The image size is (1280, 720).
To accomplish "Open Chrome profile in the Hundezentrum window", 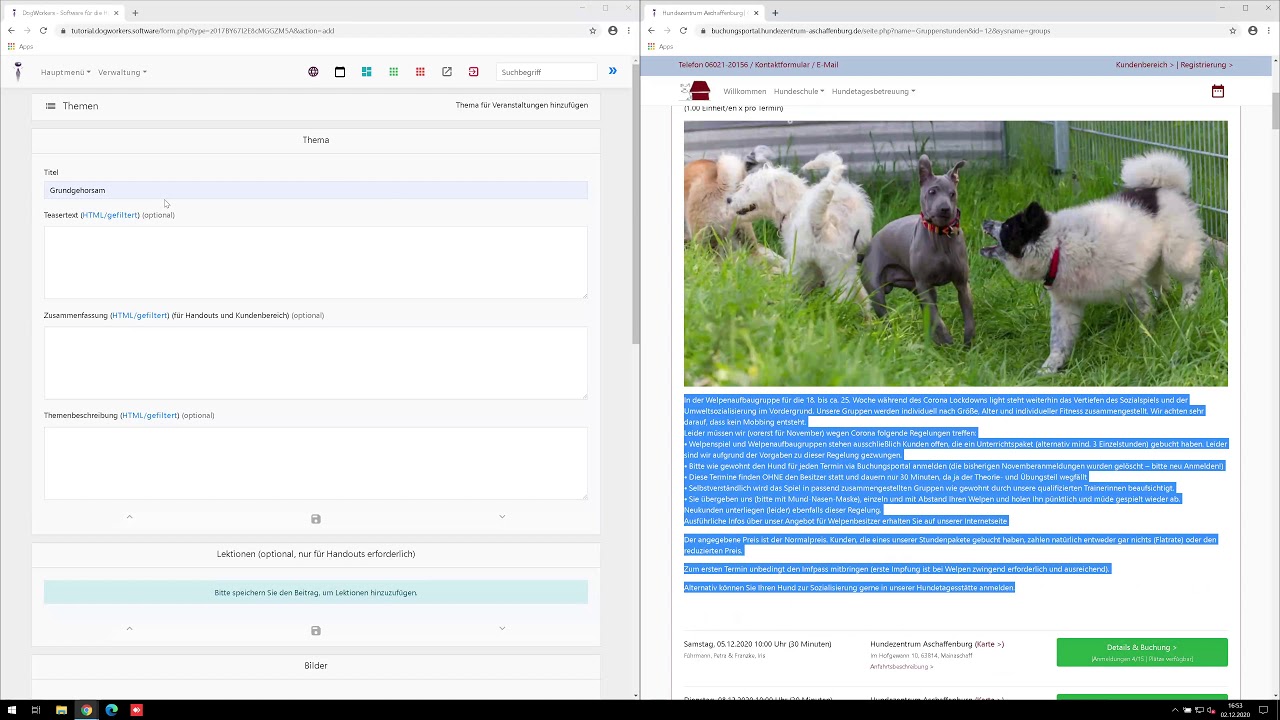I will (x=1253, y=31).
